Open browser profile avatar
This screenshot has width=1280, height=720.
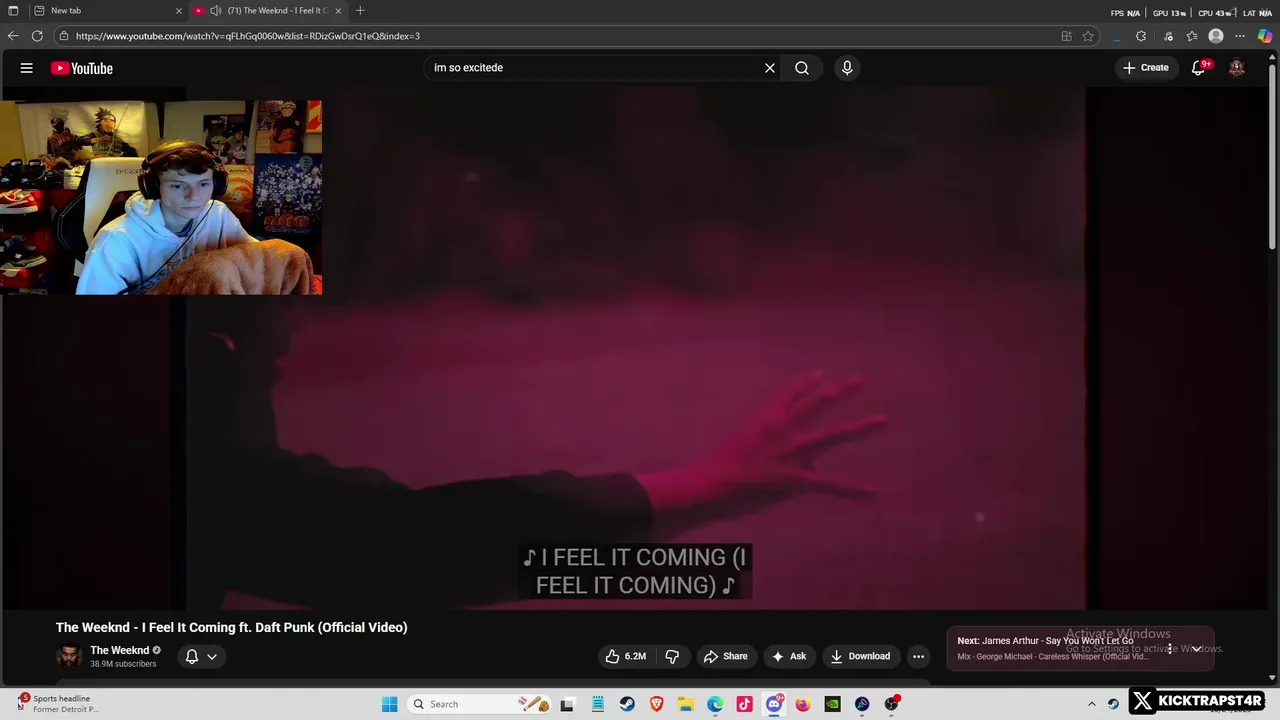[1216, 36]
